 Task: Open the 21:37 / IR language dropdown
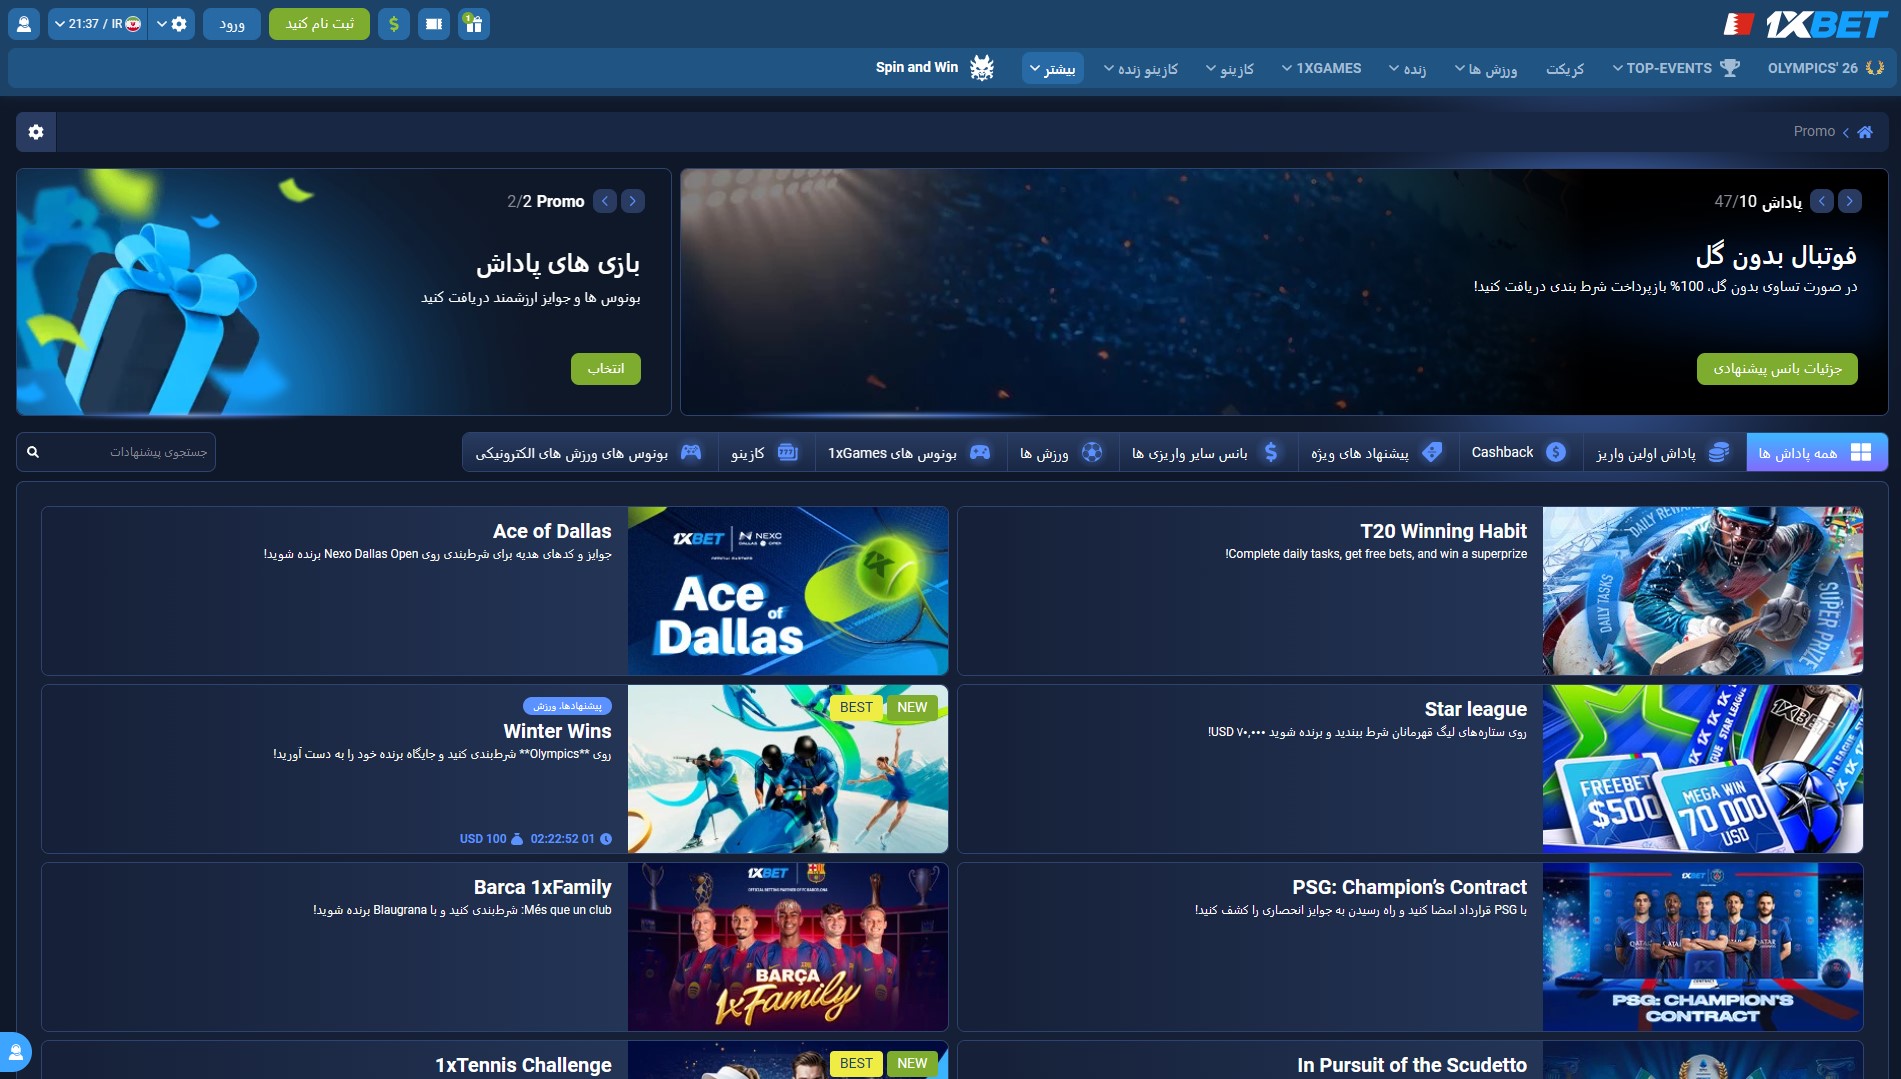click(98, 24)
